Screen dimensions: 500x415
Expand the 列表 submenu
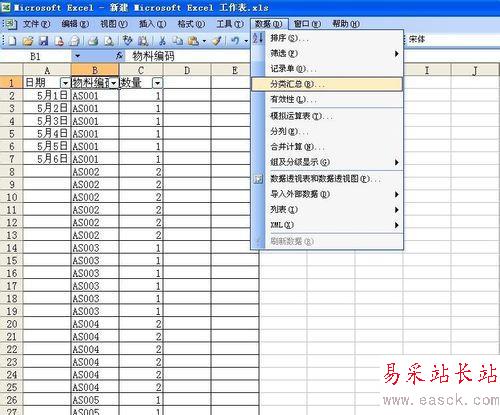coord(397,210)
